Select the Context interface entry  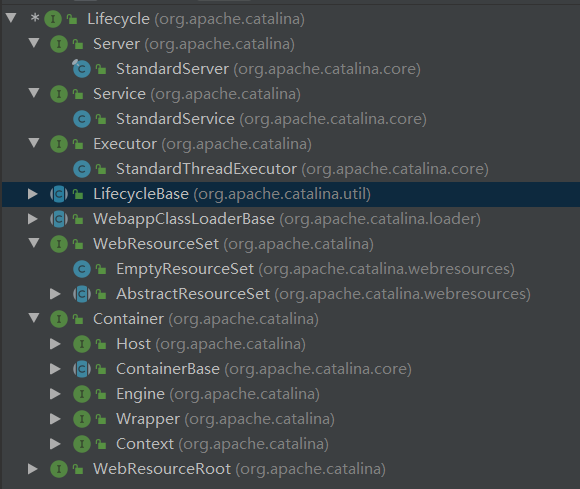(222, 444)
